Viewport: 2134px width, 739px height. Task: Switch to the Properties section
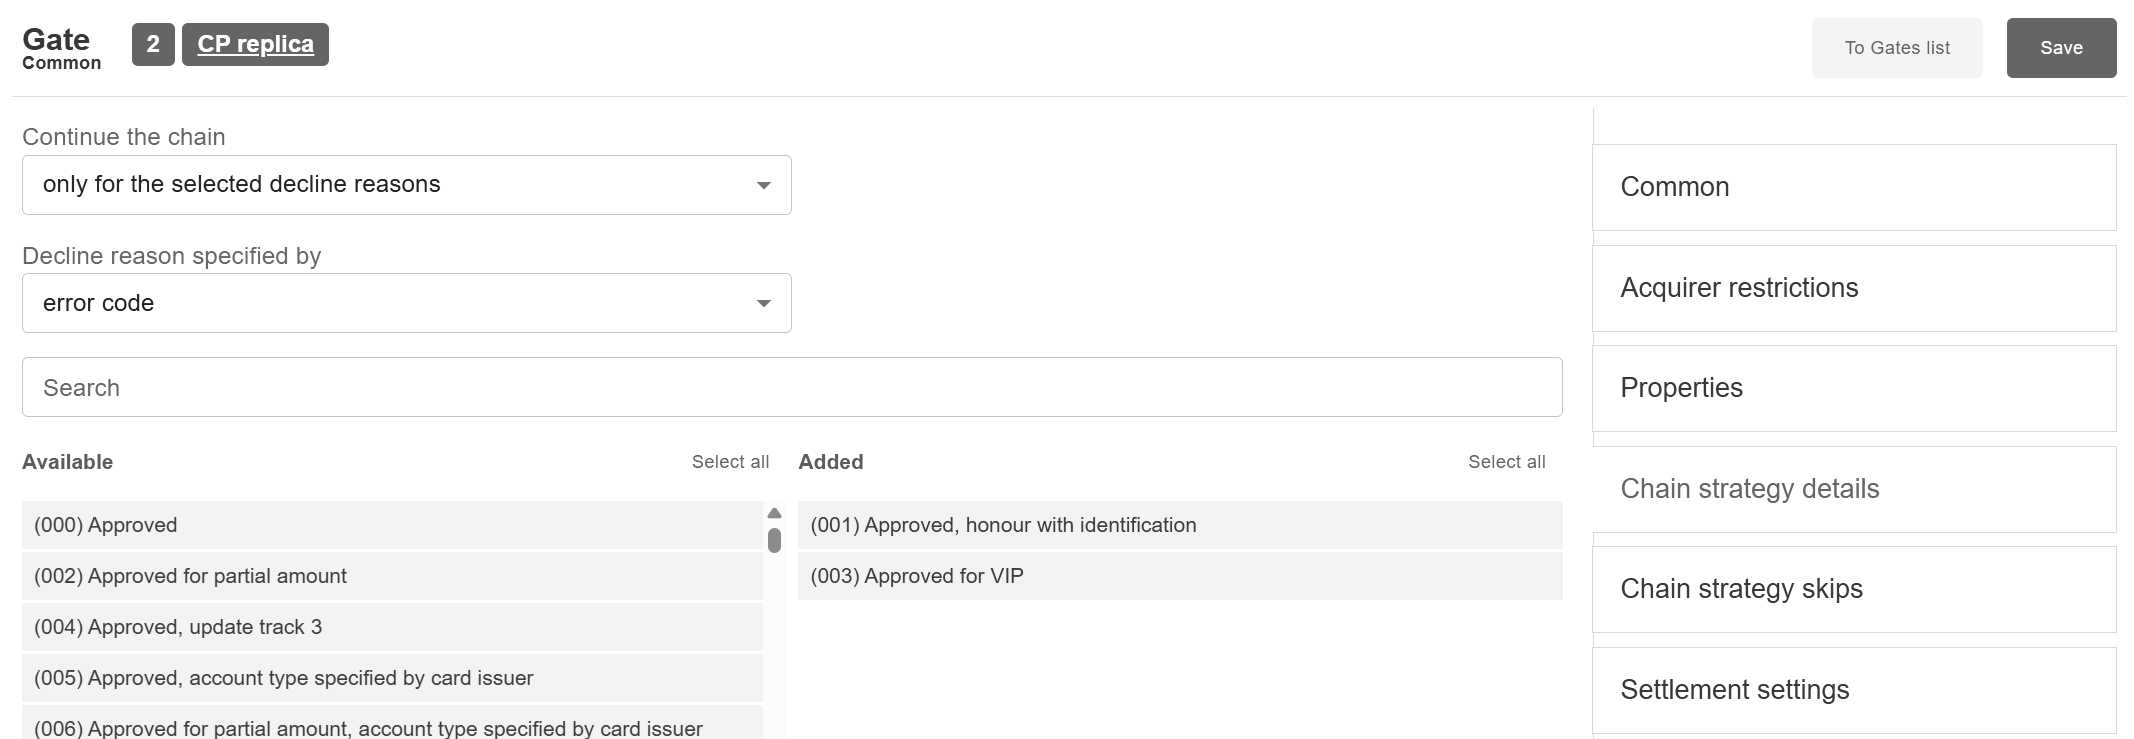(1853, 388)
